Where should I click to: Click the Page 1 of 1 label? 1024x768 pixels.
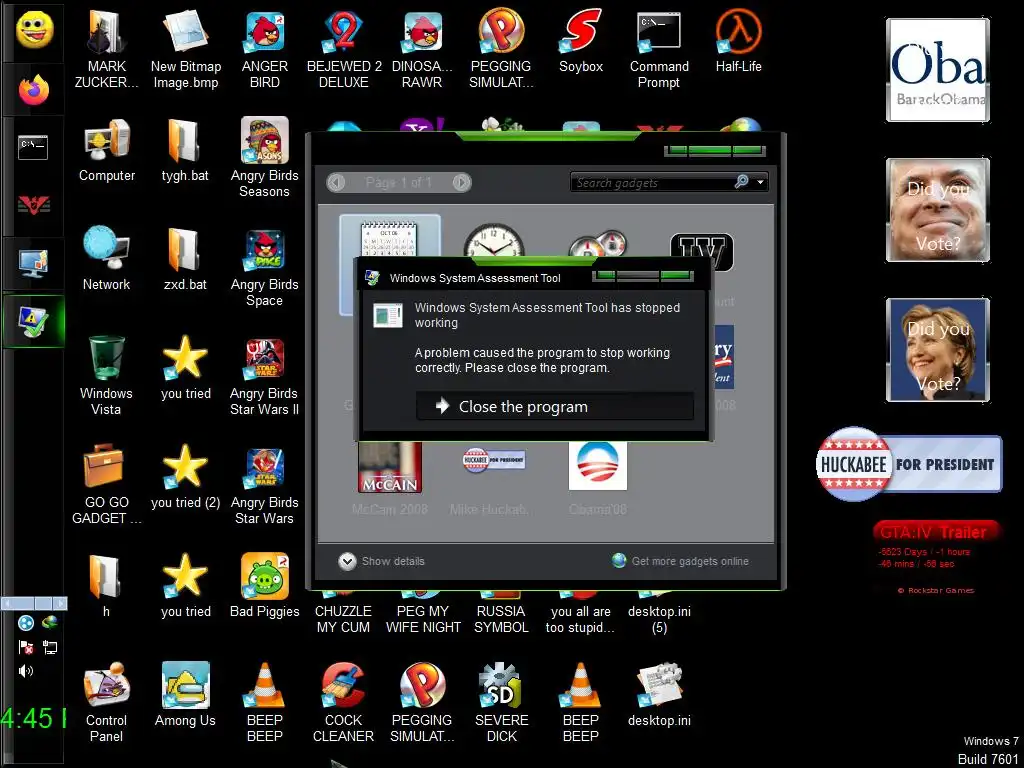398,182
